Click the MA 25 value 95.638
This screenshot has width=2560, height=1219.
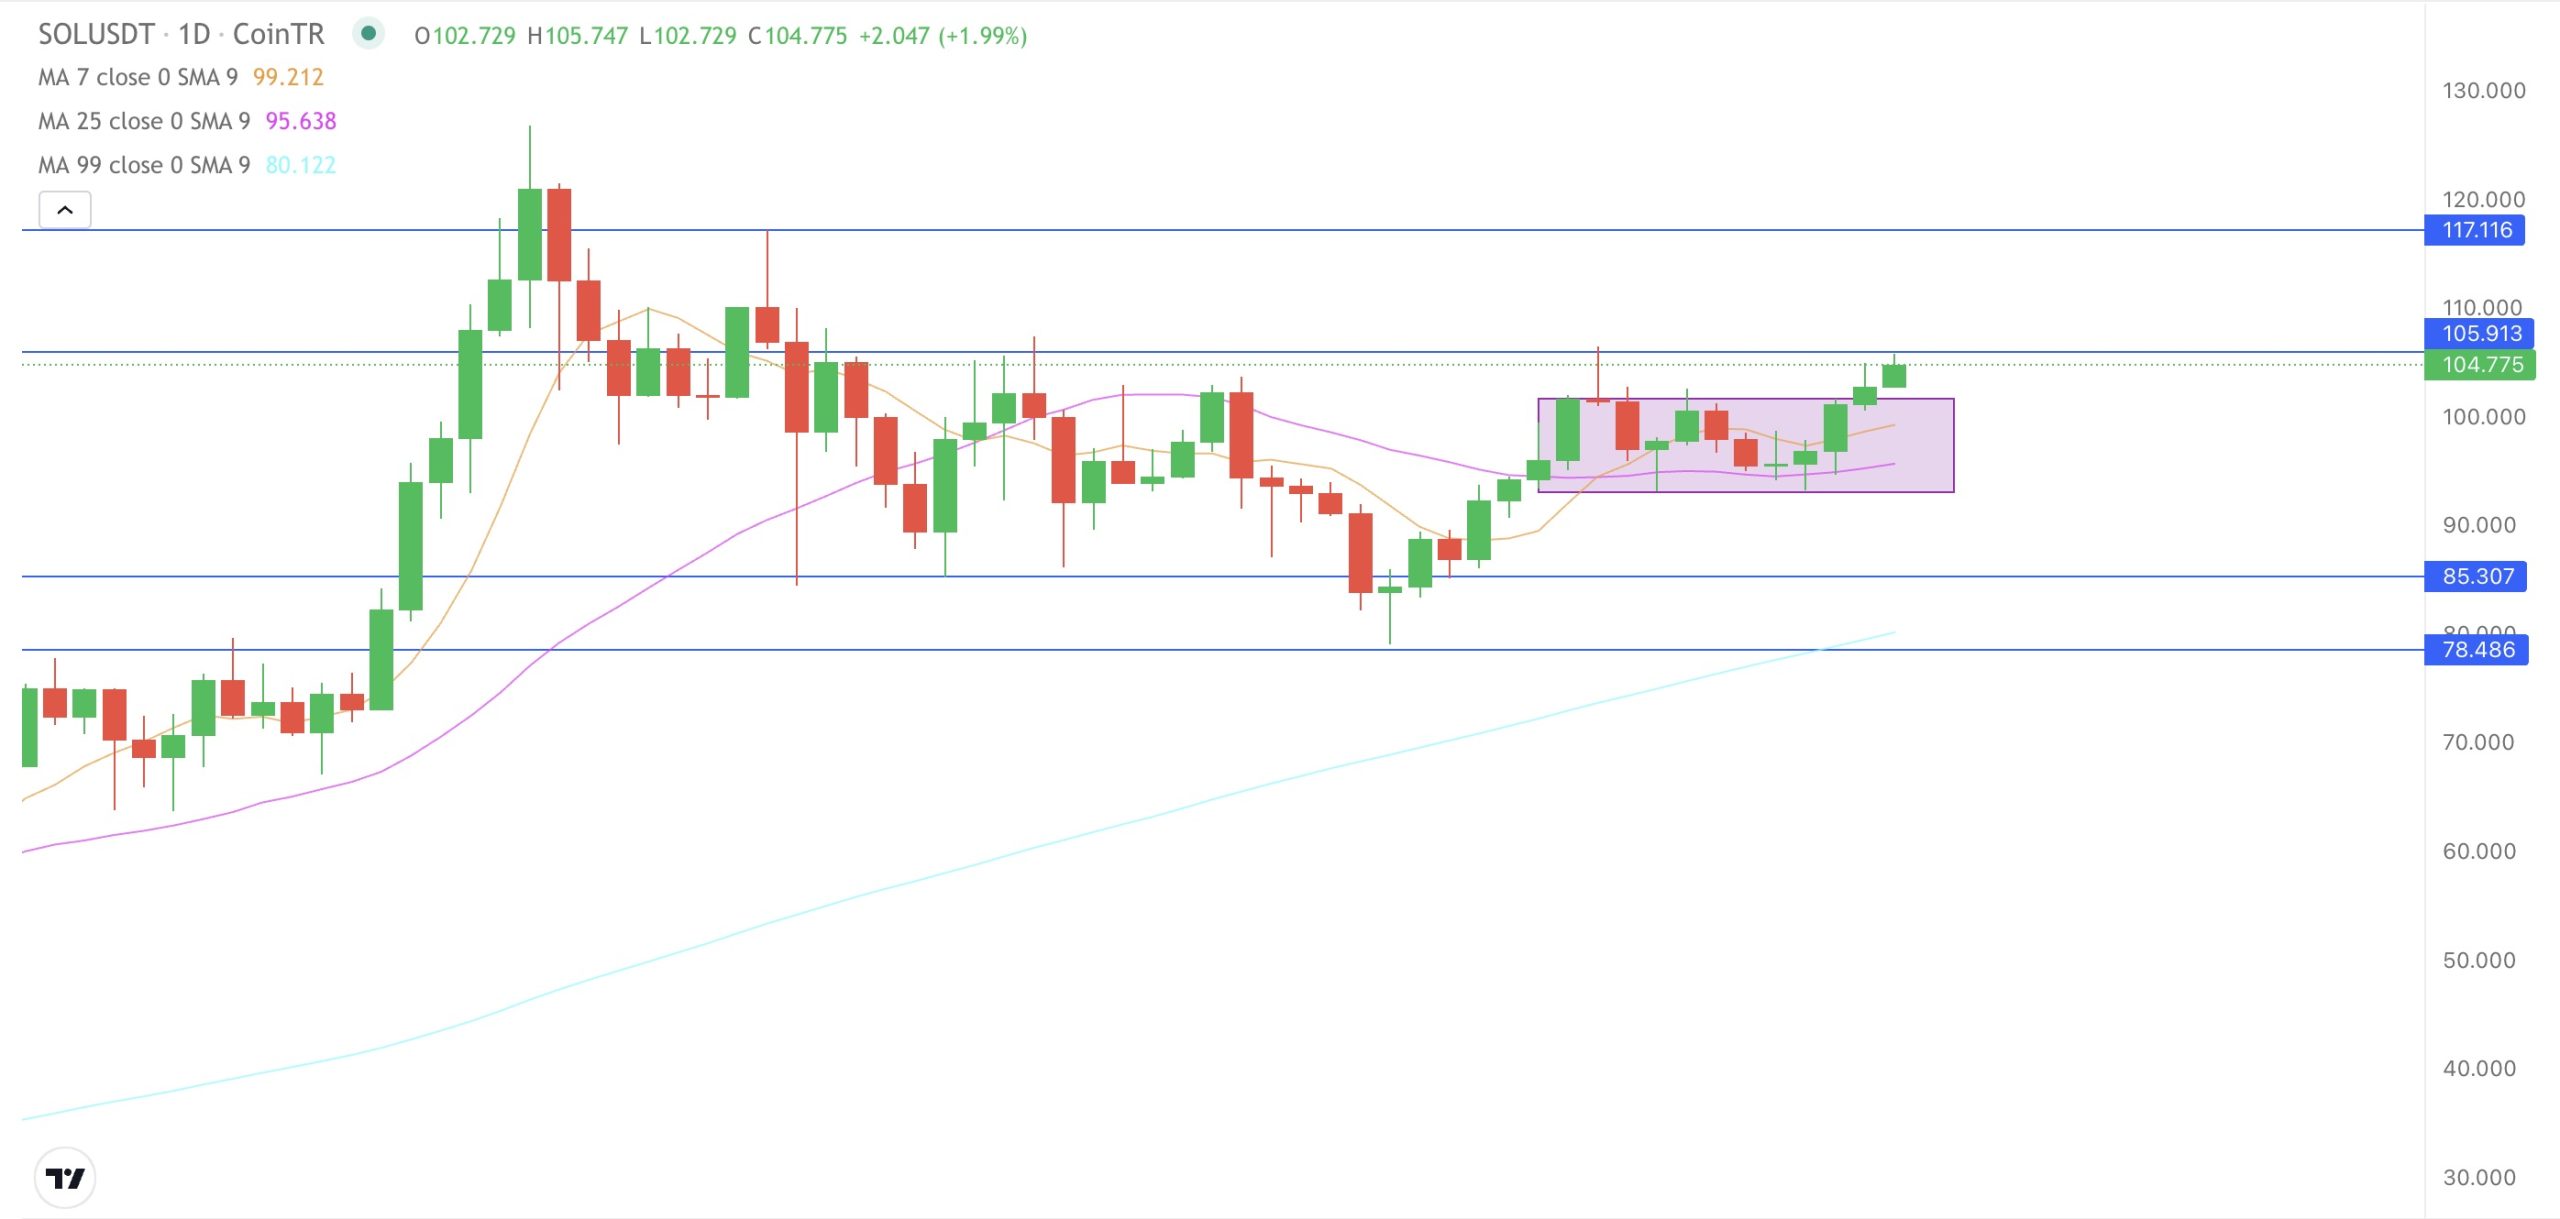[301, 122]
